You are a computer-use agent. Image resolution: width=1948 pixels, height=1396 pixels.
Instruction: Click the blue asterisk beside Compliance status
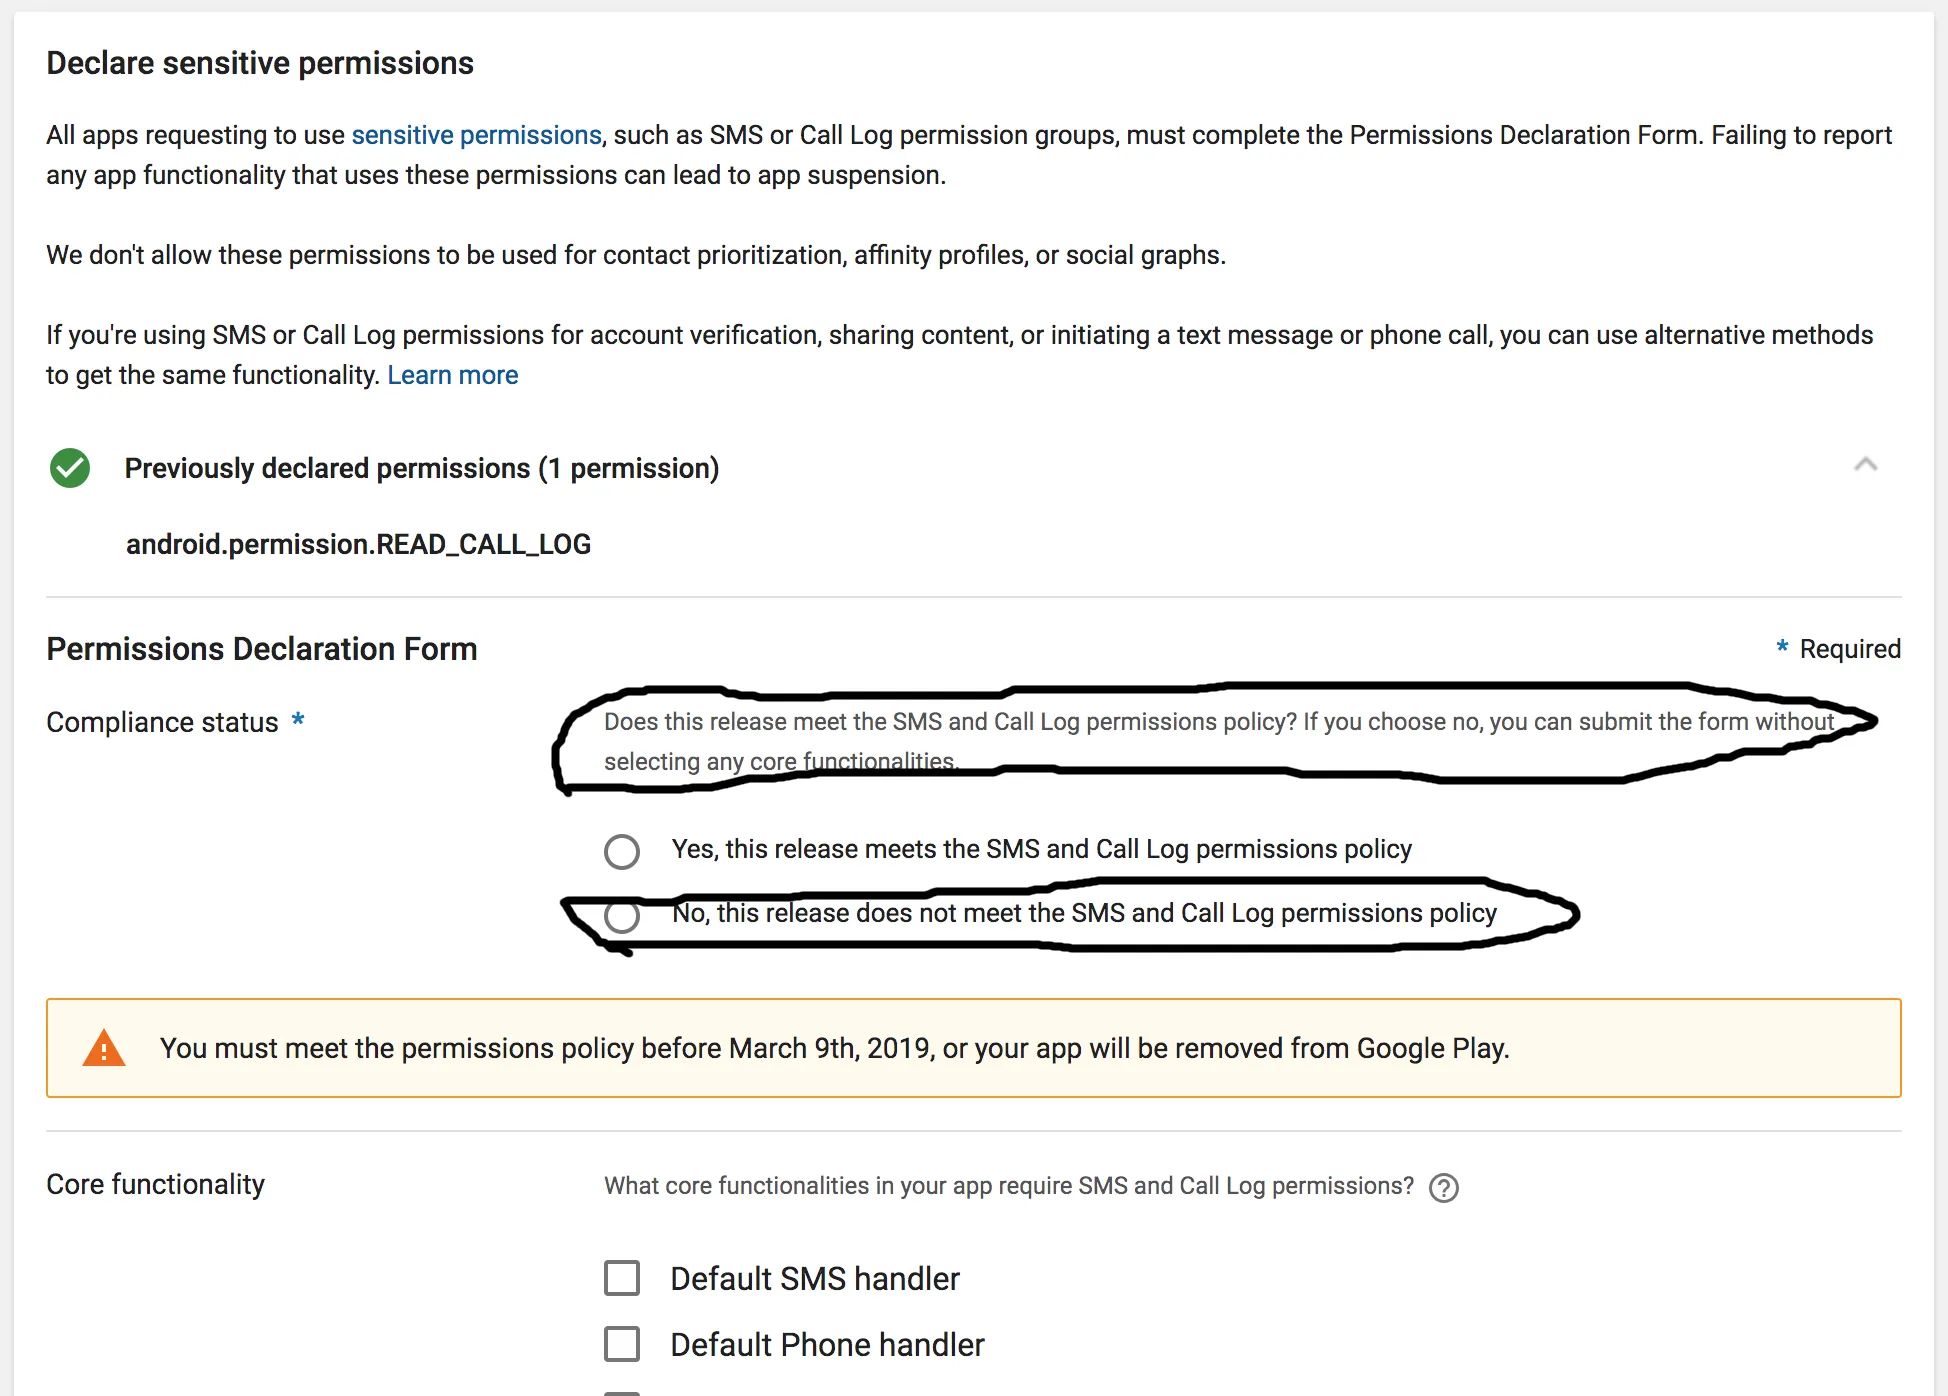(x=298, y=721)
